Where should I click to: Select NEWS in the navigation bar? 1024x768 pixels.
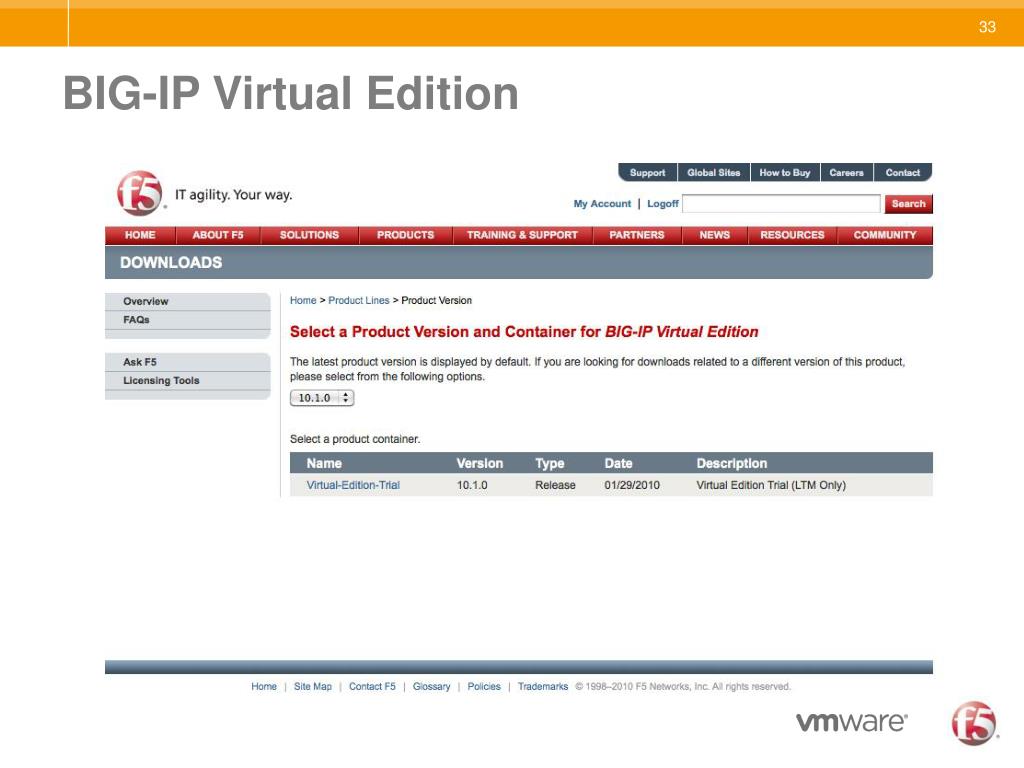pos(714,235)
